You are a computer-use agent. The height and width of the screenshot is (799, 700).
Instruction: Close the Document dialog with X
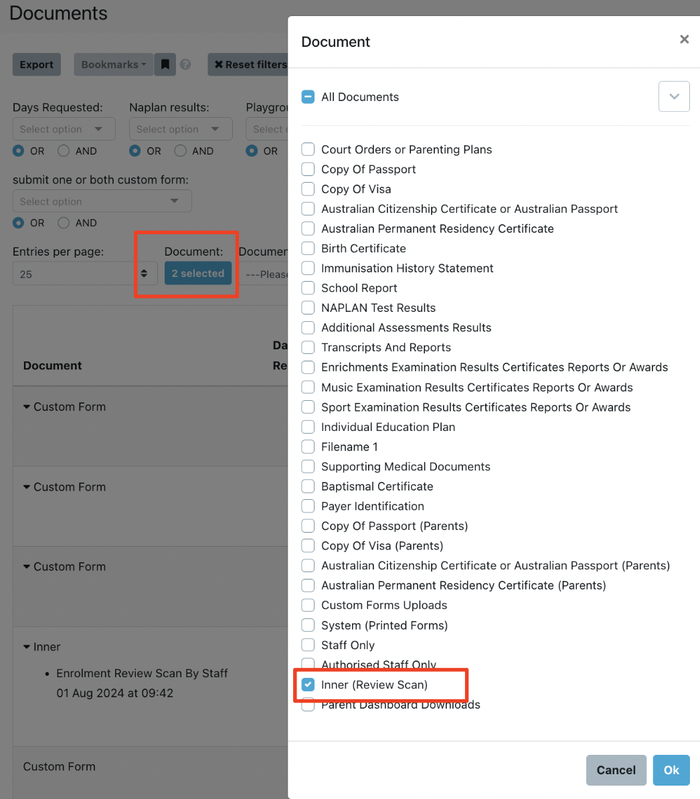(x=684, y=40)
